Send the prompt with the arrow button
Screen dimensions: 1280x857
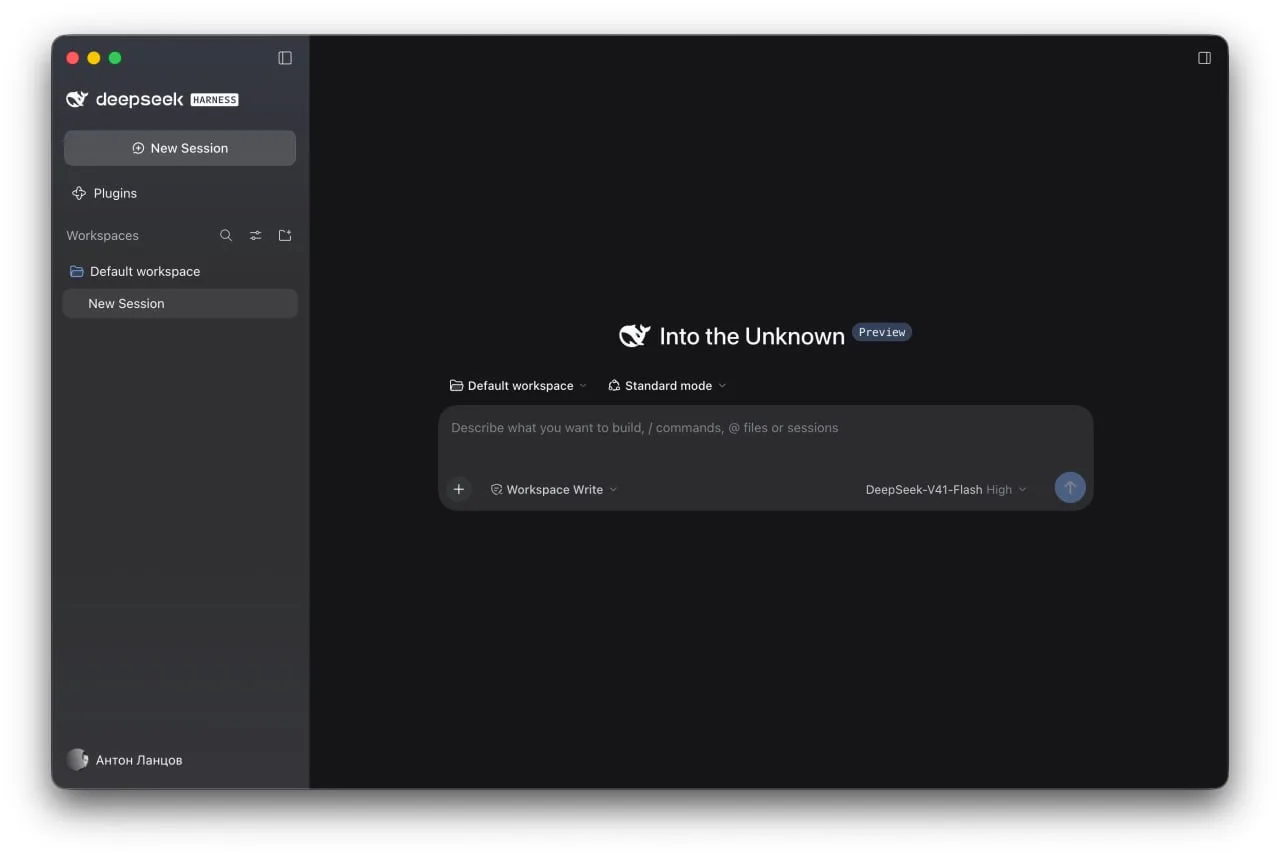pyautogui.click(x=1070, y=488)
